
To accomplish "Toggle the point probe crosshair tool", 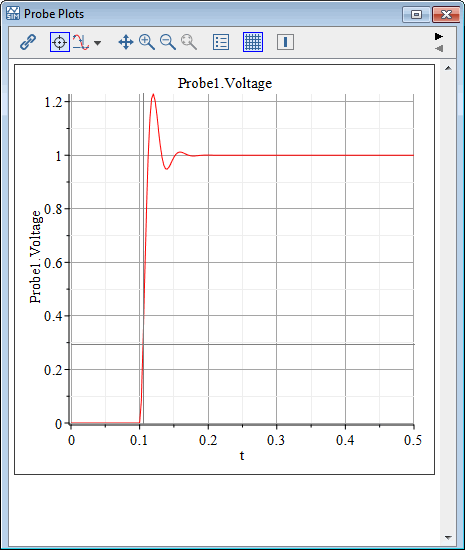I will 60,42.
